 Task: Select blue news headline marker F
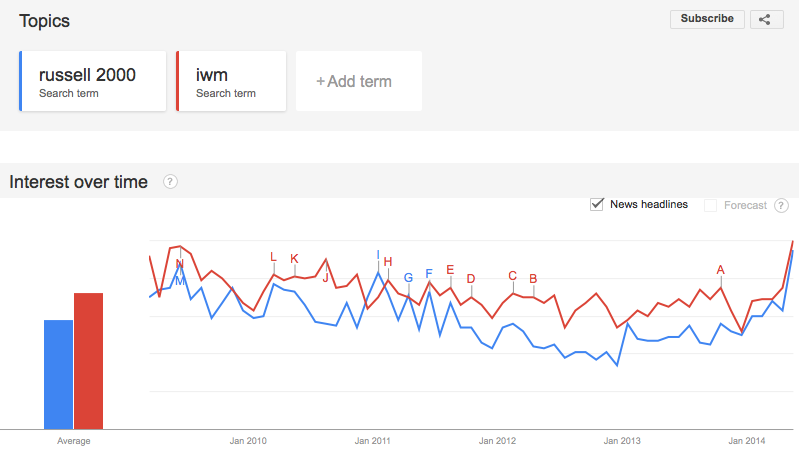429,274
